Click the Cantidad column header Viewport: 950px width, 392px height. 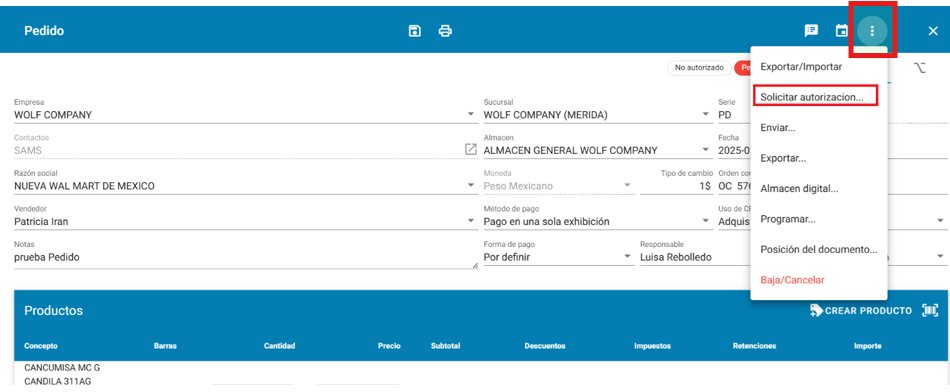(279, 346)
